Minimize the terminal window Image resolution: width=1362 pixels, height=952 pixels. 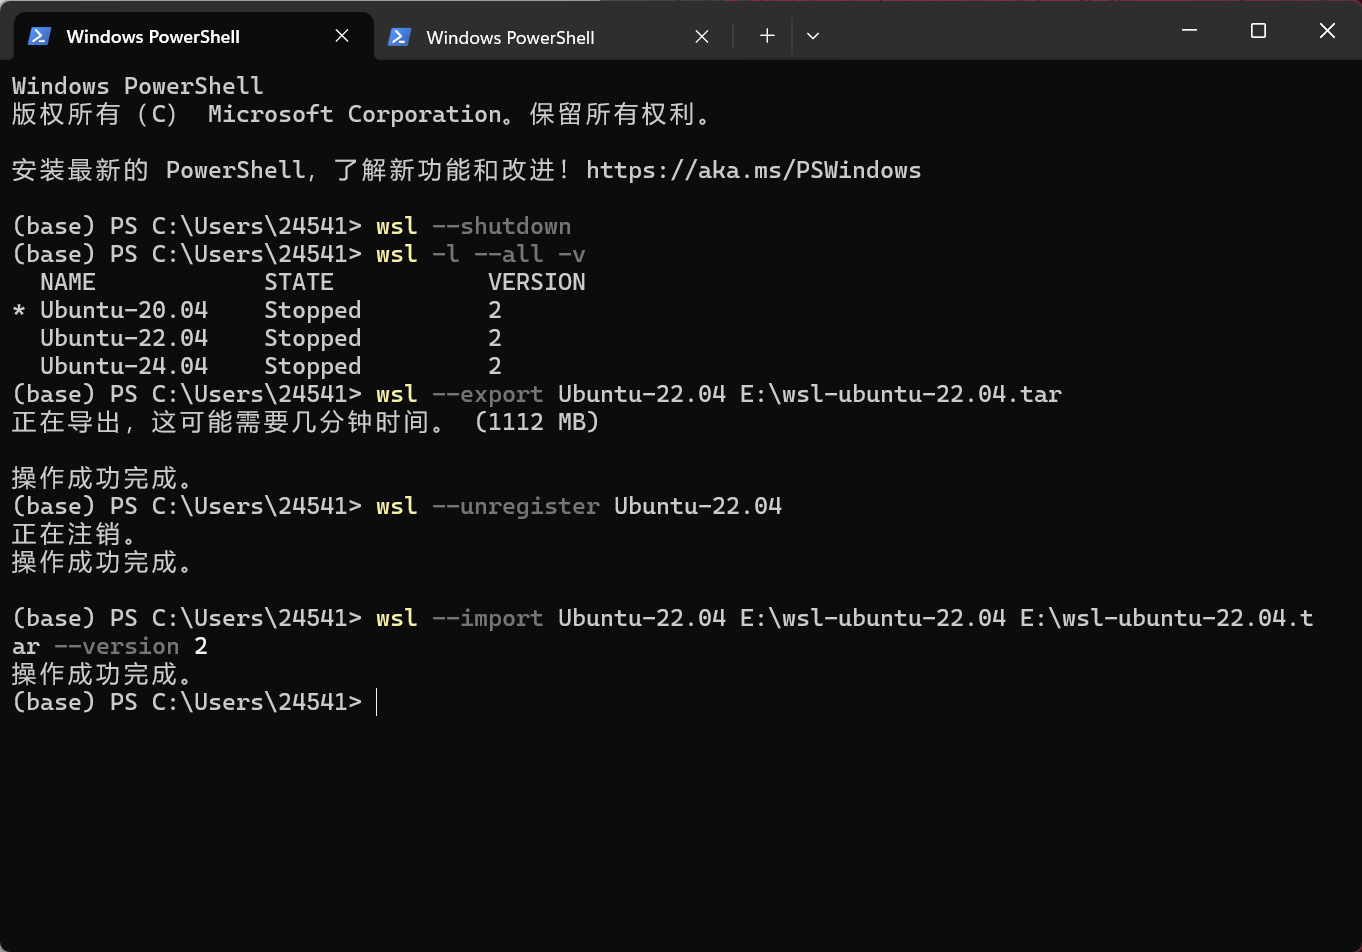(1189, 31)
